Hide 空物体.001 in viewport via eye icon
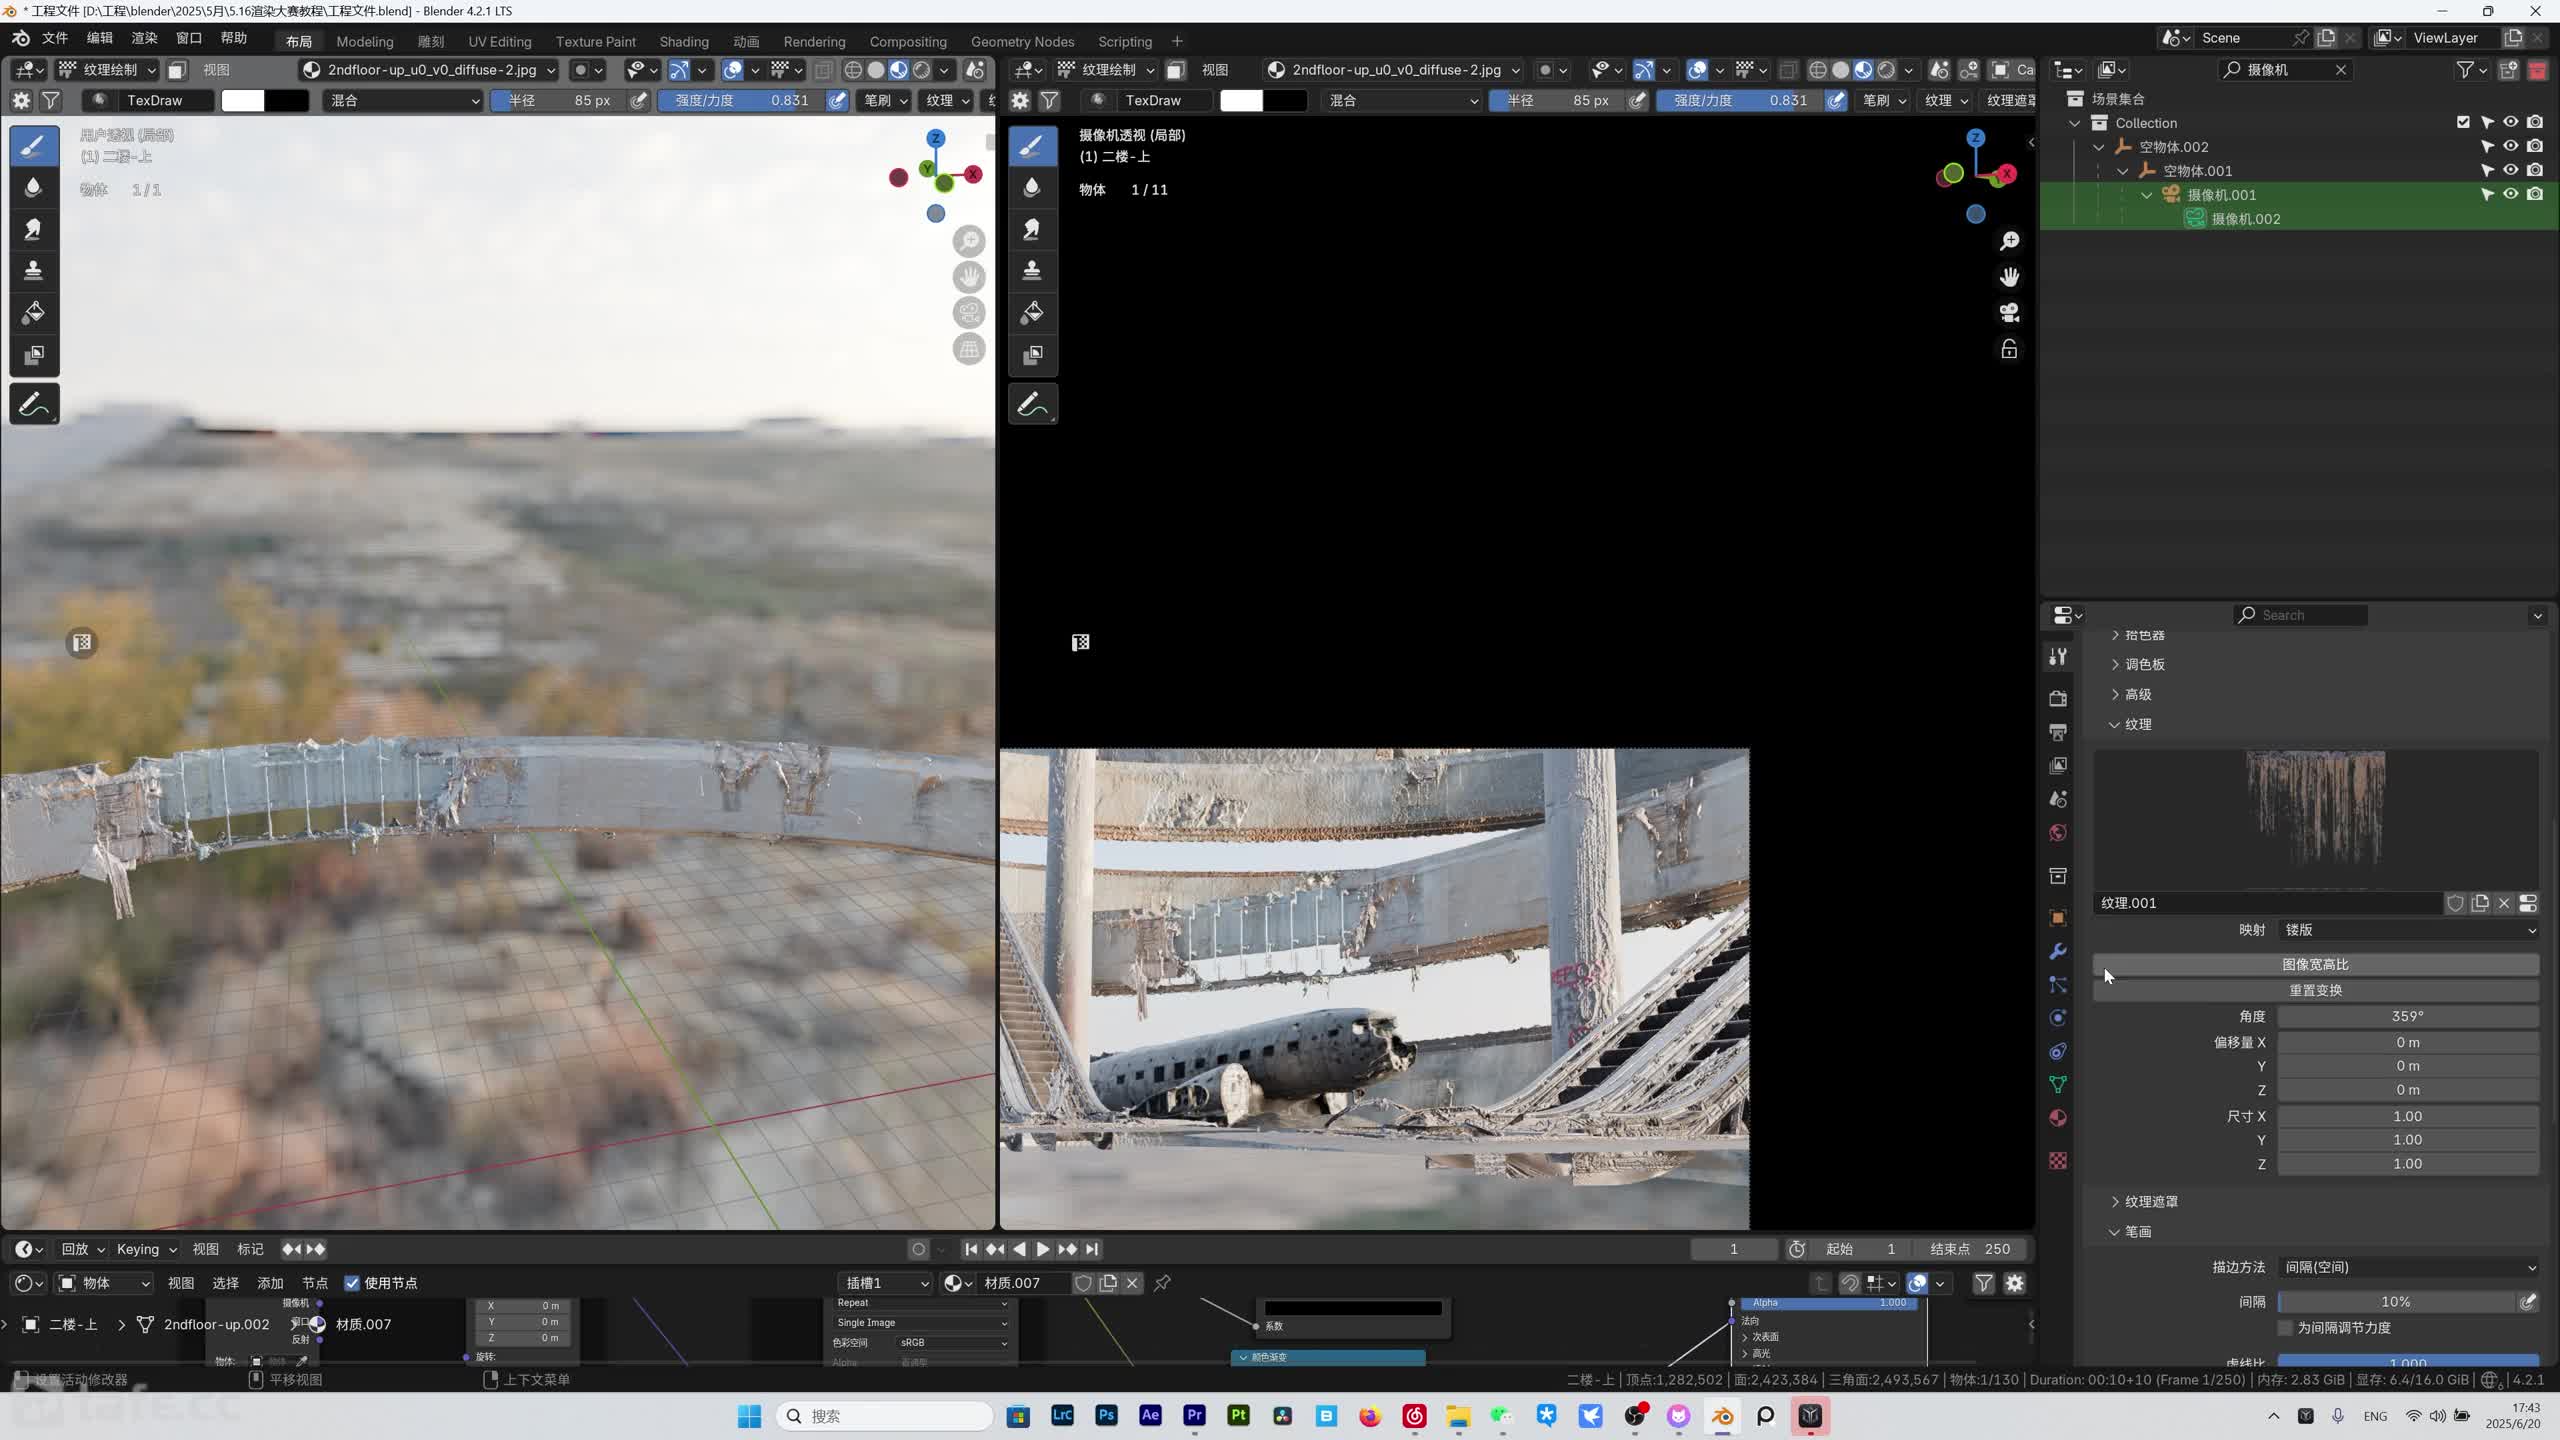 2511,170
